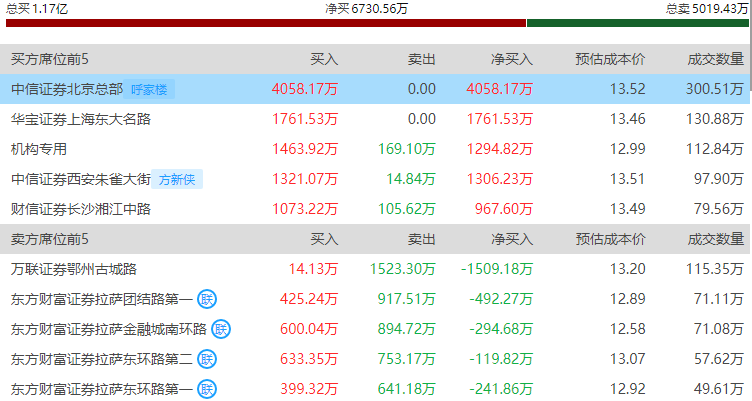Open the 万联证券鄂州古城路 seat
Screen dimensions: 752x401
tap(74, 269)
